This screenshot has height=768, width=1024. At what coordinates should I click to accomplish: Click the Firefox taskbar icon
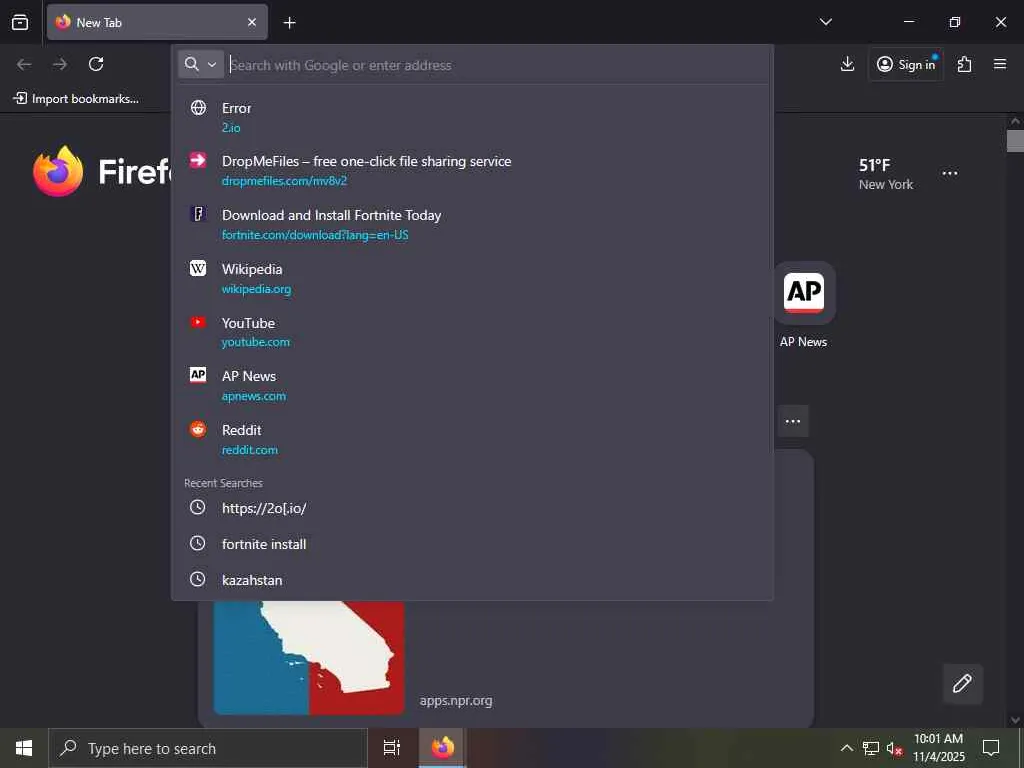coord(443,748)
